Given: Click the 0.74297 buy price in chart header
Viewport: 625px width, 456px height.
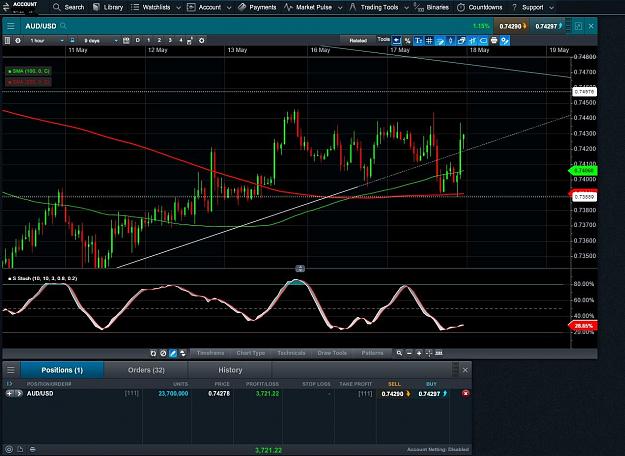Looking at the screenshot, I should 549,26.
